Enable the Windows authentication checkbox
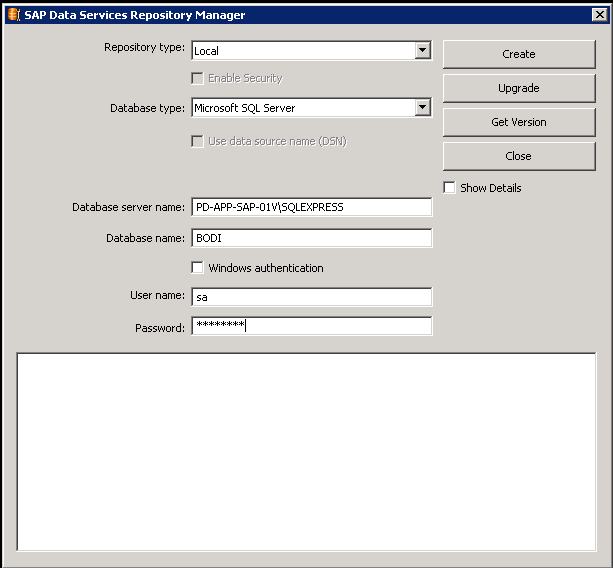The image size is (613, 568). point(197,268)
